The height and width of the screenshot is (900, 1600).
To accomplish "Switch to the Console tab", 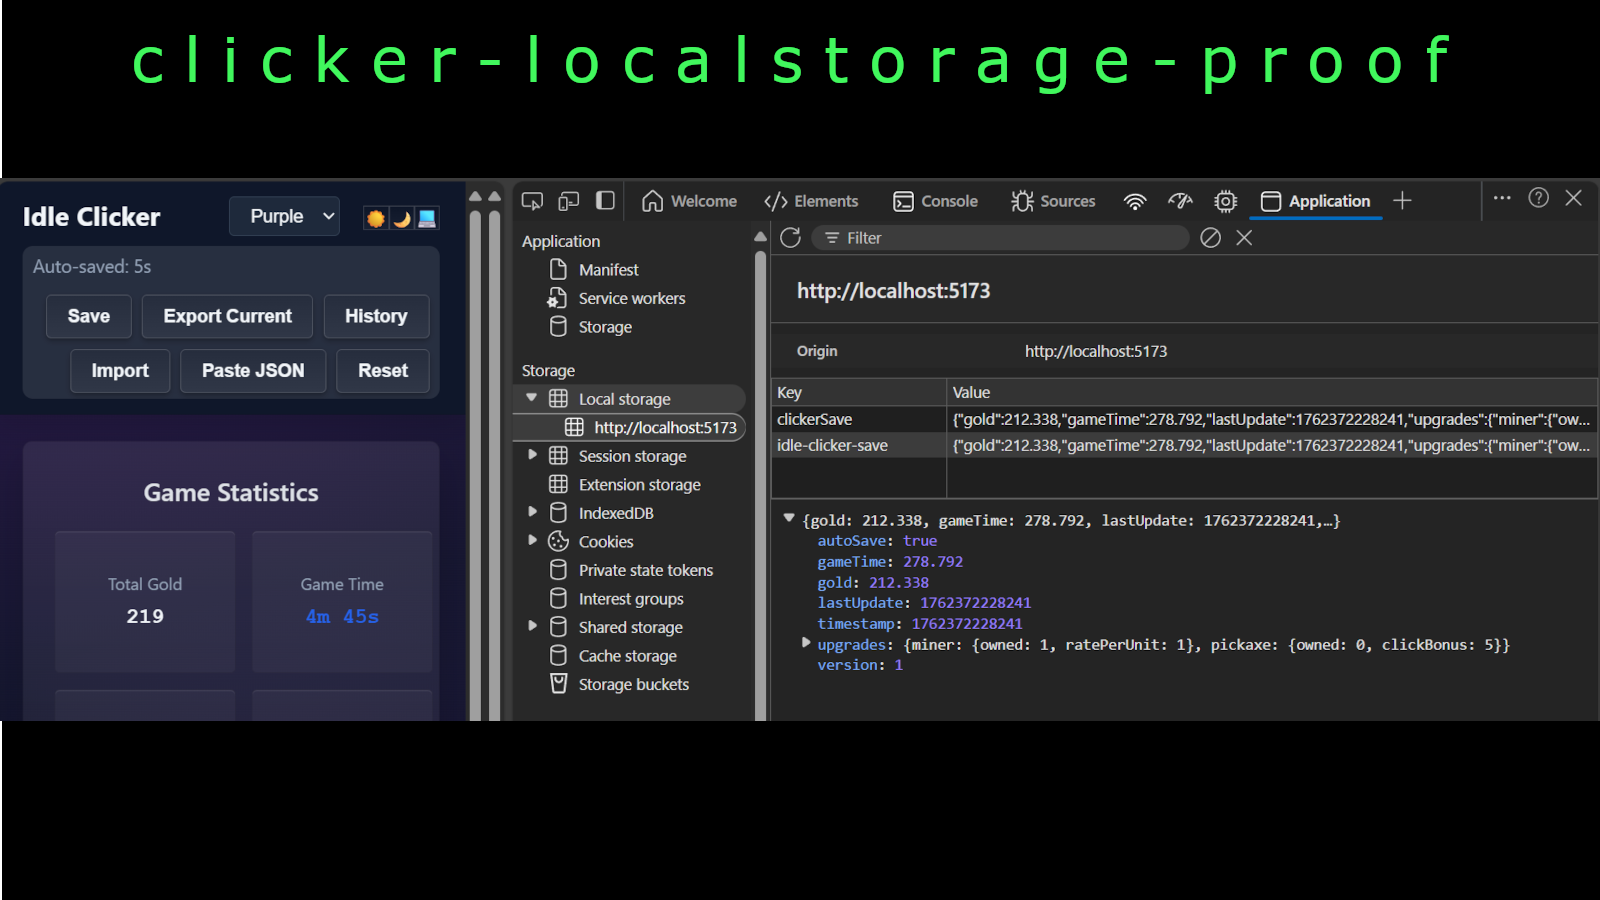I will [935, 201].
